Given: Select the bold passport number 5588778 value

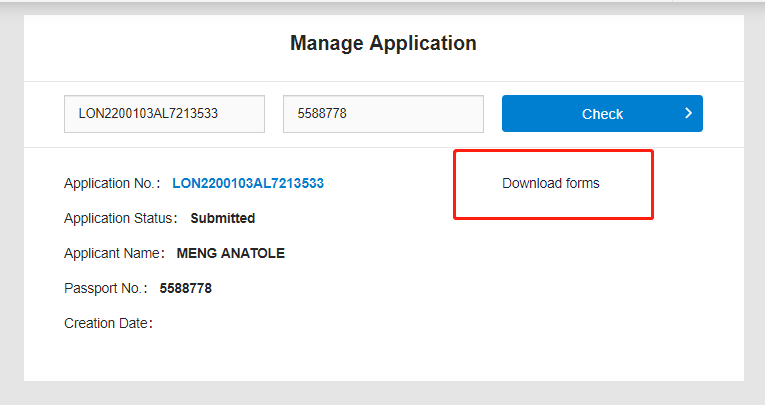Looking at the screenshot, I should pos(185,288).
